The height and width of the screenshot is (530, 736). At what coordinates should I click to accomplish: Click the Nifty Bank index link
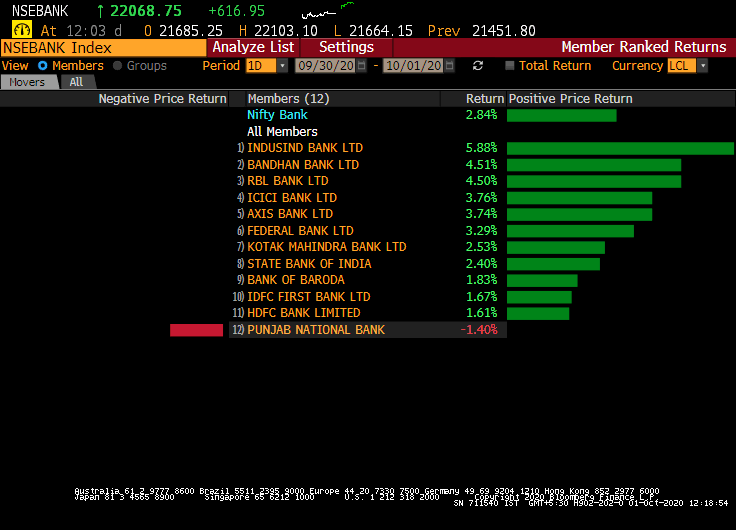[277, 115]
